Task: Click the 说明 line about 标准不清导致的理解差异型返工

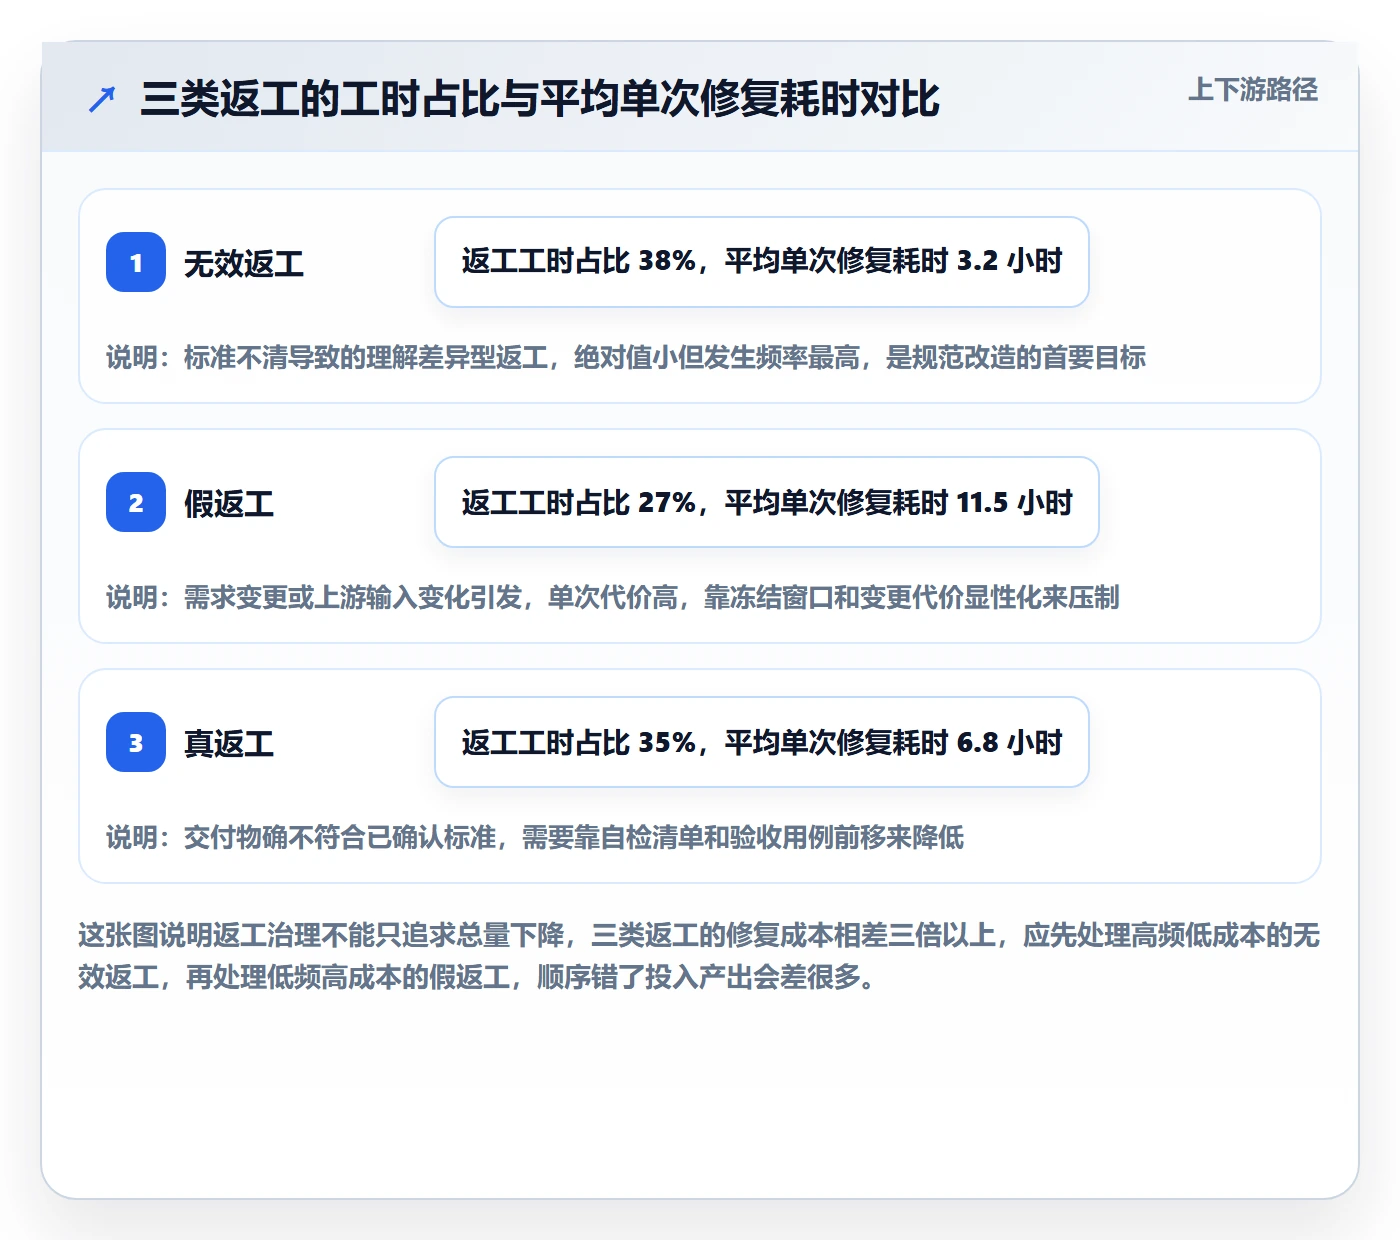Action: [626, 357]
